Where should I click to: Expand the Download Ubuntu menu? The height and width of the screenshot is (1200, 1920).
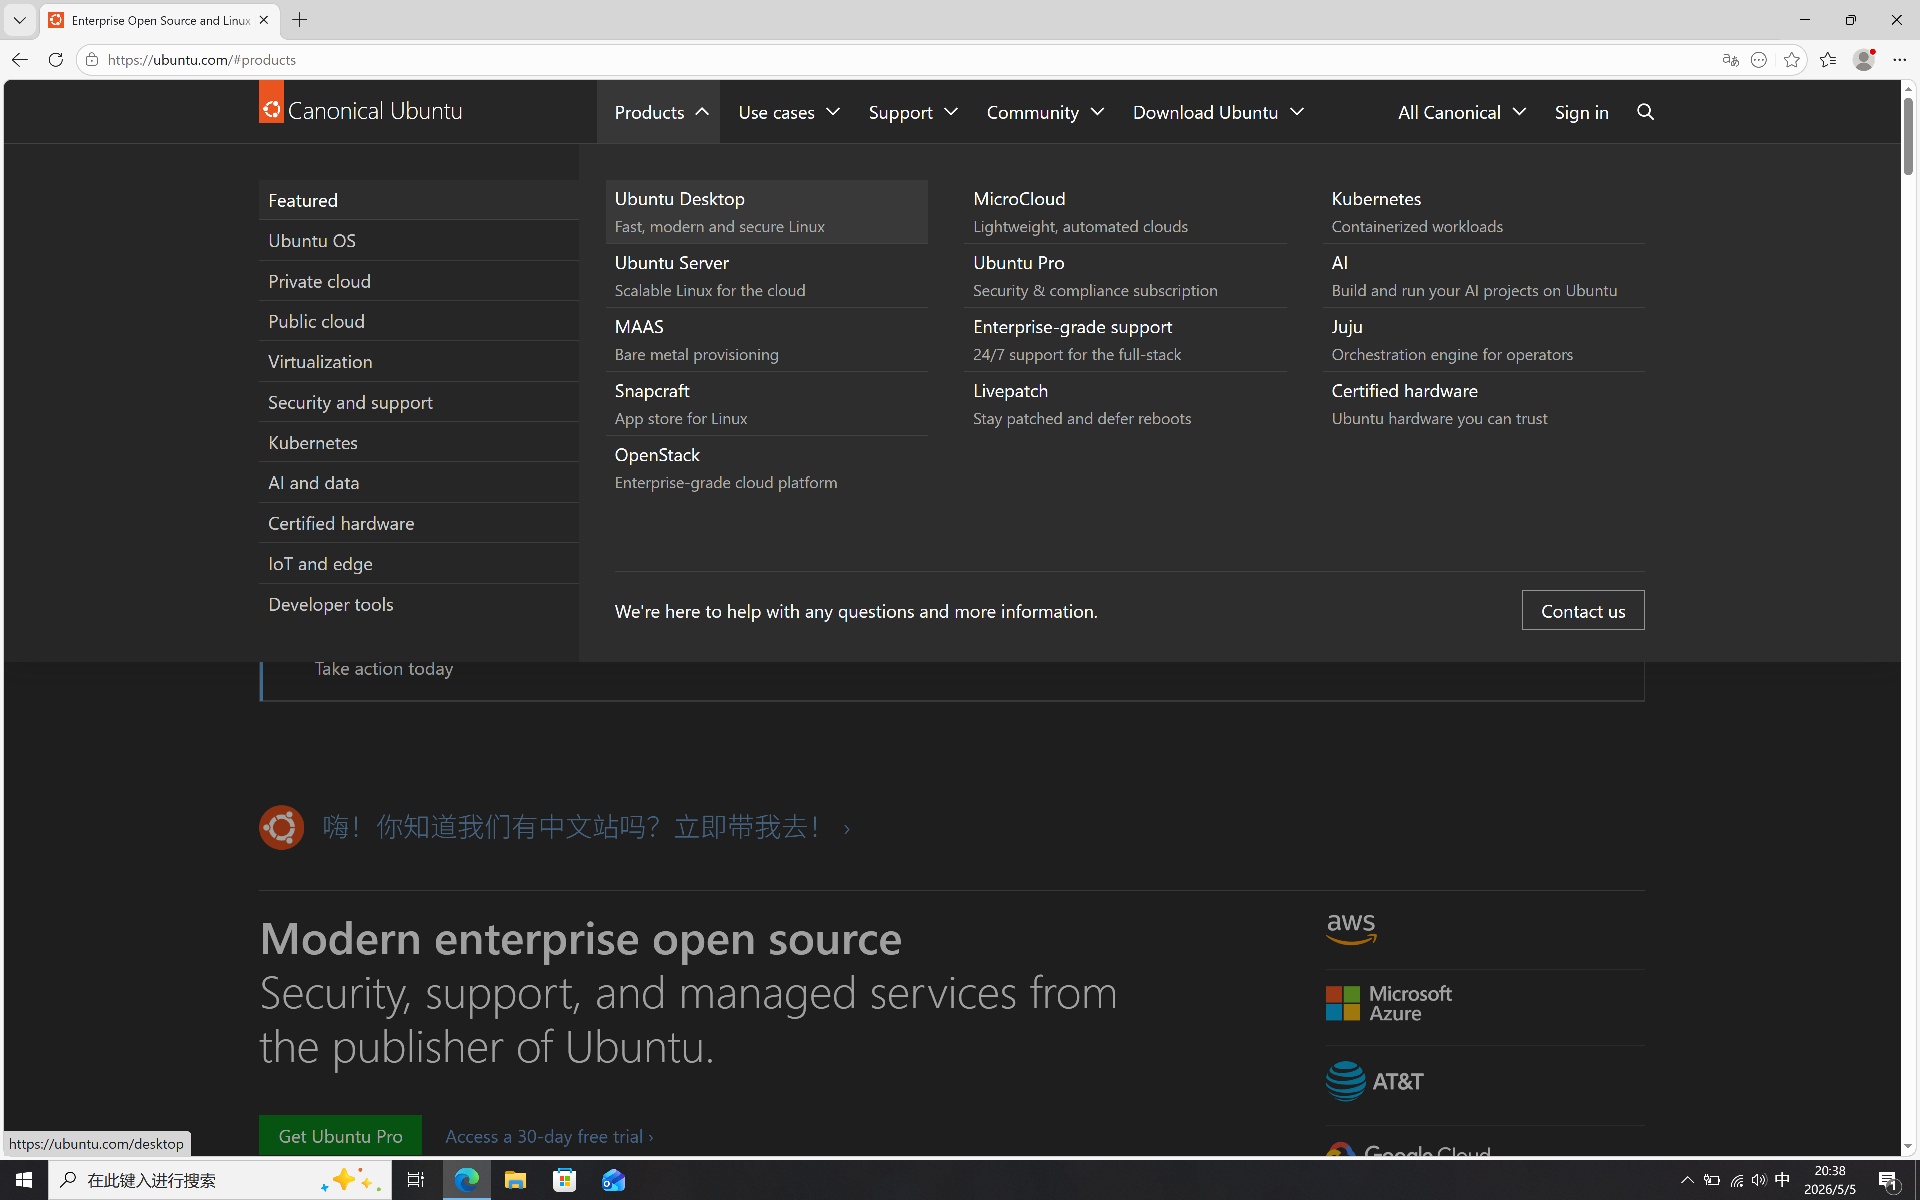pyautogui.click(x=1218, y=112)
